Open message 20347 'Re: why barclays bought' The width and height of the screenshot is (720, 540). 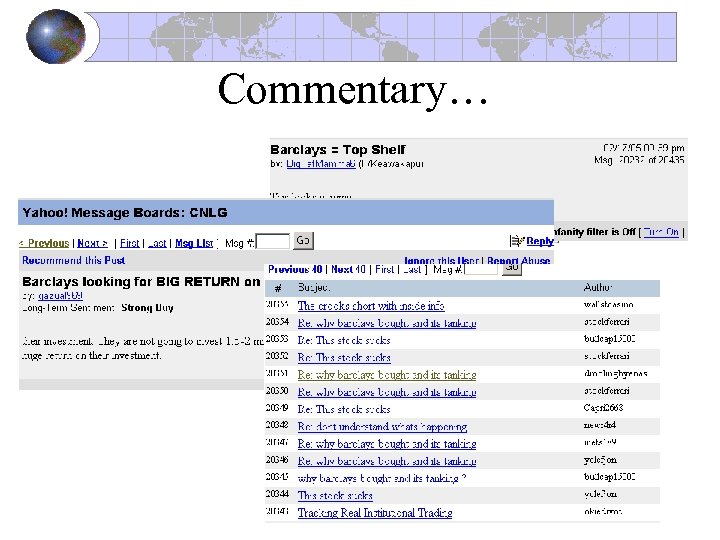(387, 444)
